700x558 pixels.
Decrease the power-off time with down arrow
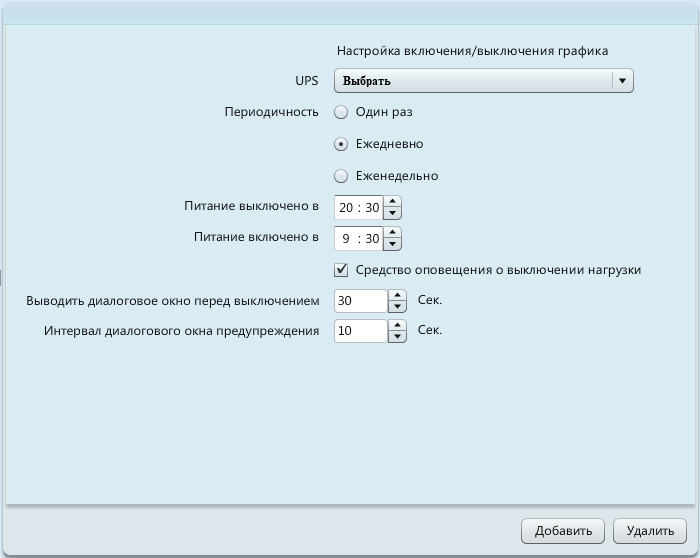coord(393,213)
